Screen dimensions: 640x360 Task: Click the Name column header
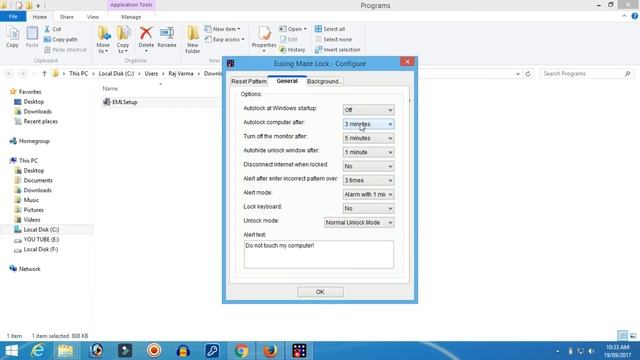110,88
